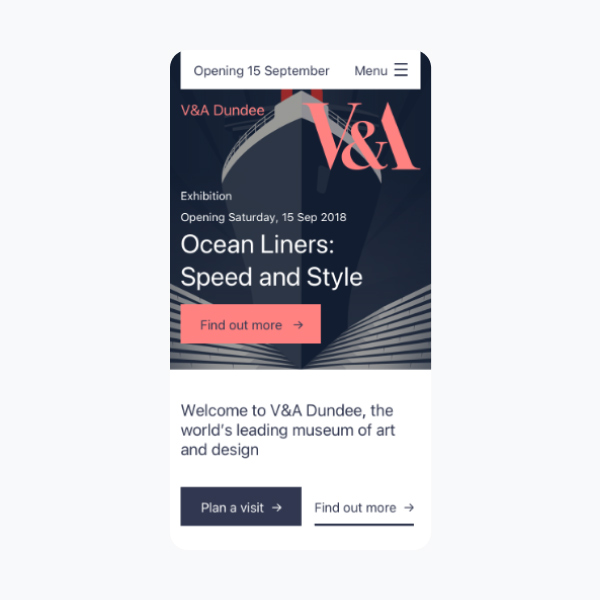Click the Menu label in header
Screen dimensions: 600x600
pos(370,71)
